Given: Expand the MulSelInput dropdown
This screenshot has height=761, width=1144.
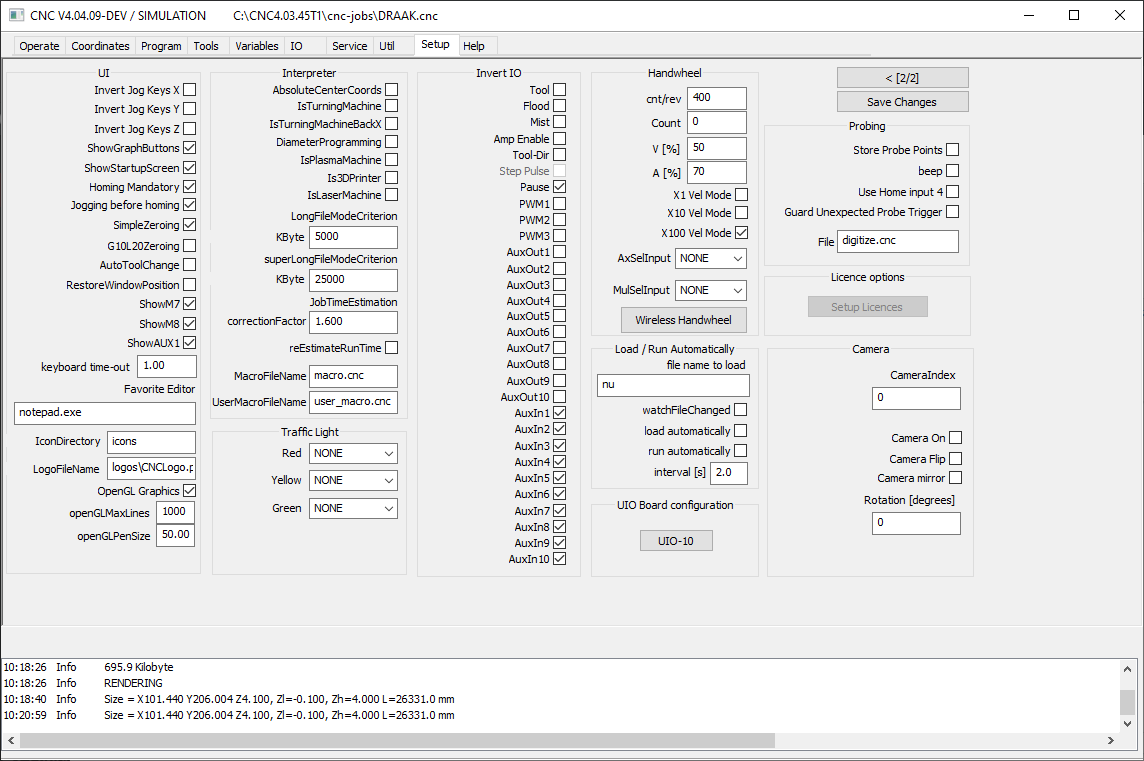Looking at the screenshot, I should (711, 290).
